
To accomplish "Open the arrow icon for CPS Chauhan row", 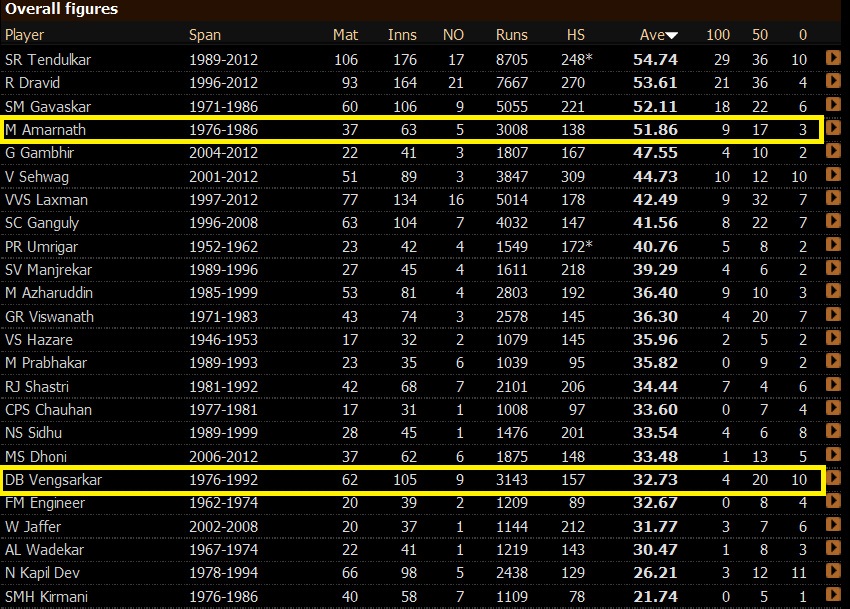I will 833,407.
